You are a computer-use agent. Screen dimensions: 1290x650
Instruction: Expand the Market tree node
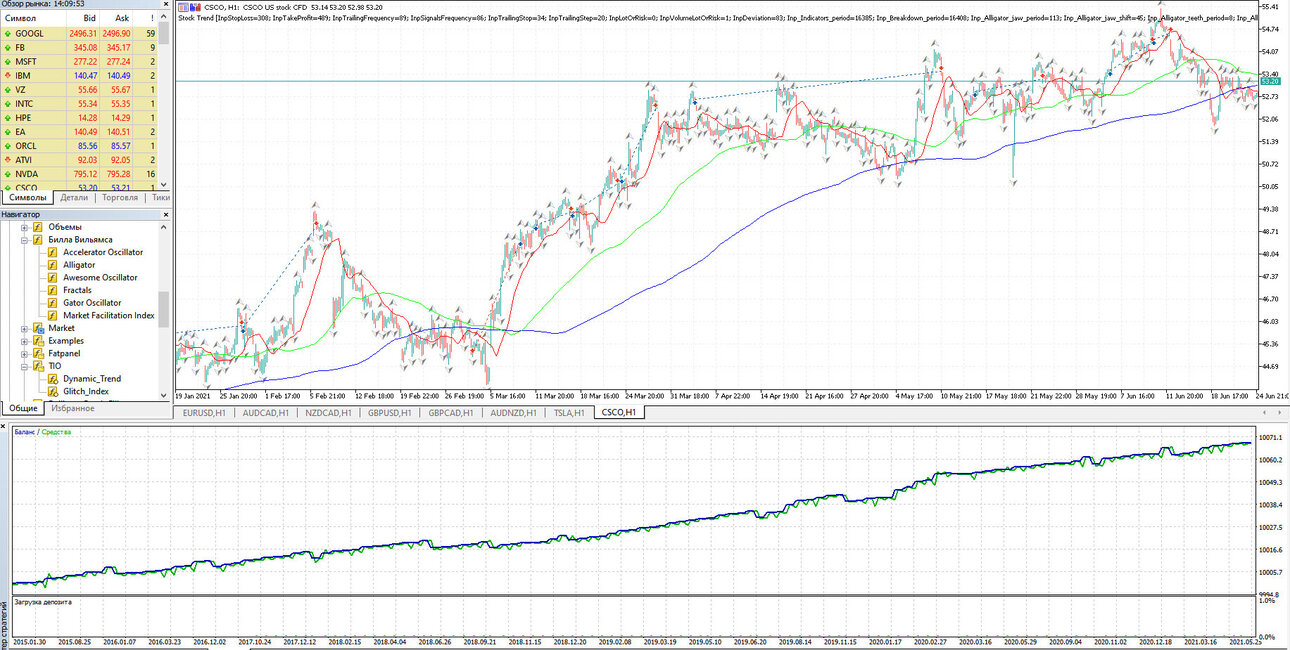(x=24, y=328)
